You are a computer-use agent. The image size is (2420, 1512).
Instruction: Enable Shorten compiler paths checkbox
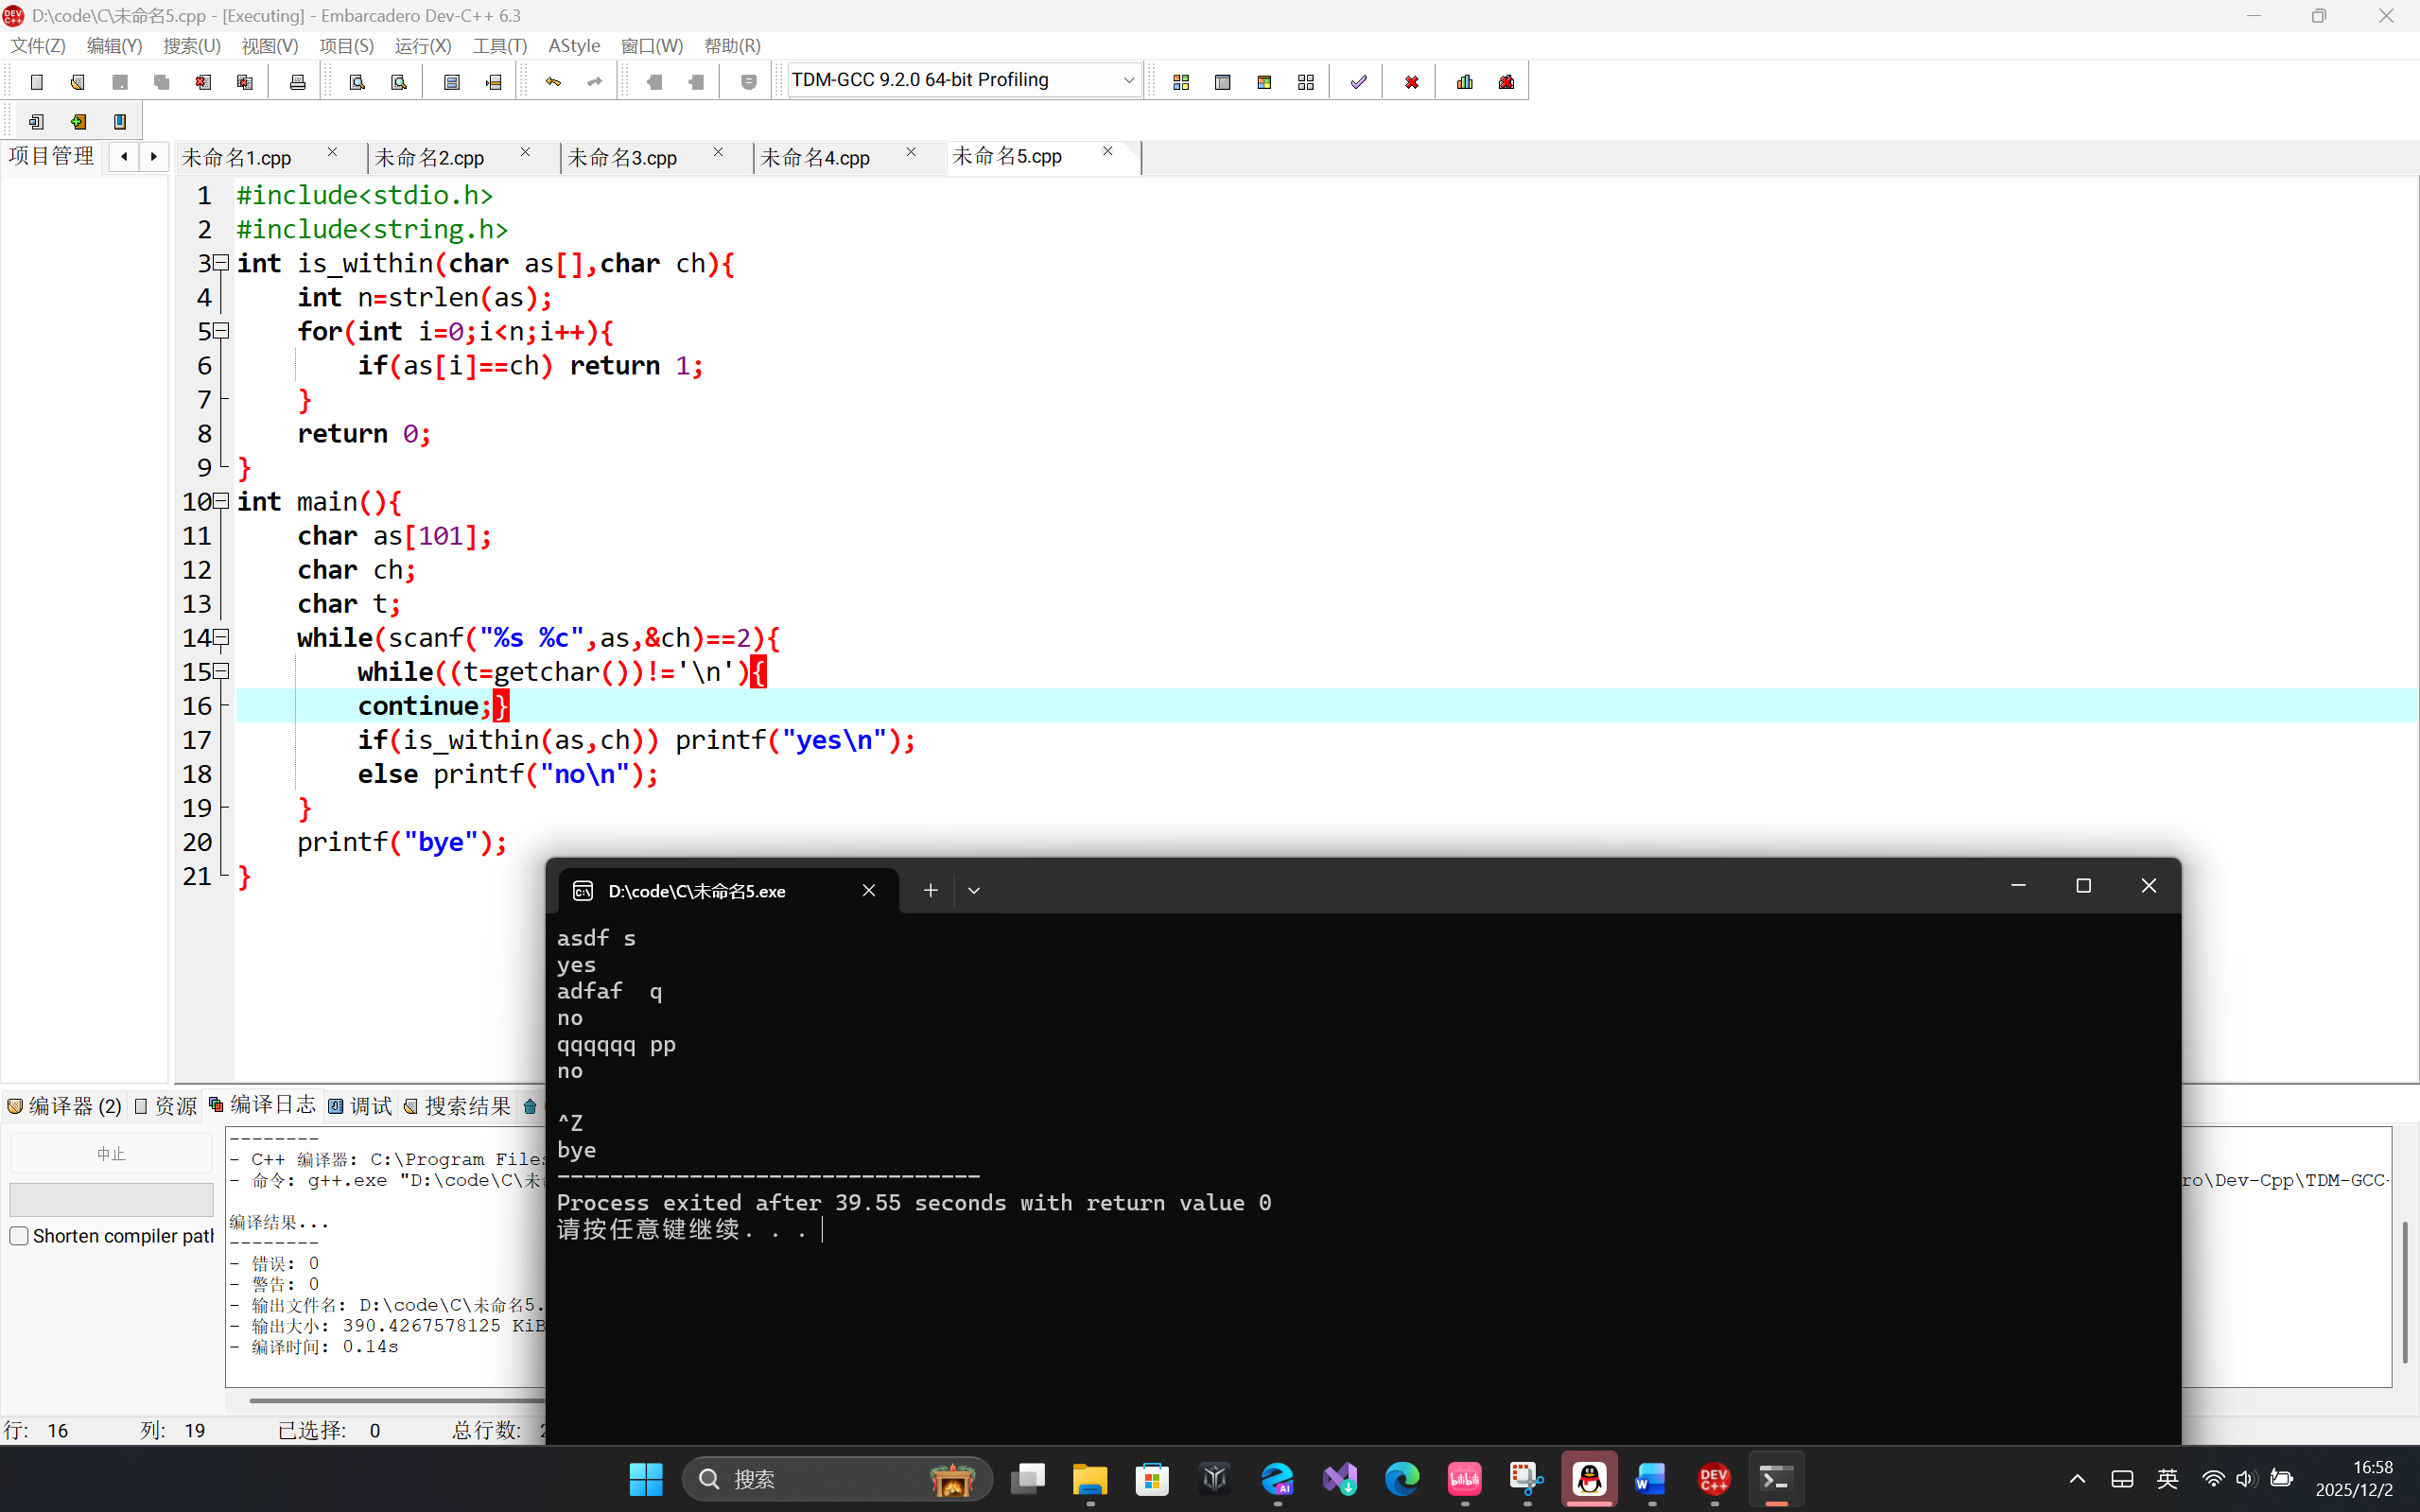(x=19, y=1236)
